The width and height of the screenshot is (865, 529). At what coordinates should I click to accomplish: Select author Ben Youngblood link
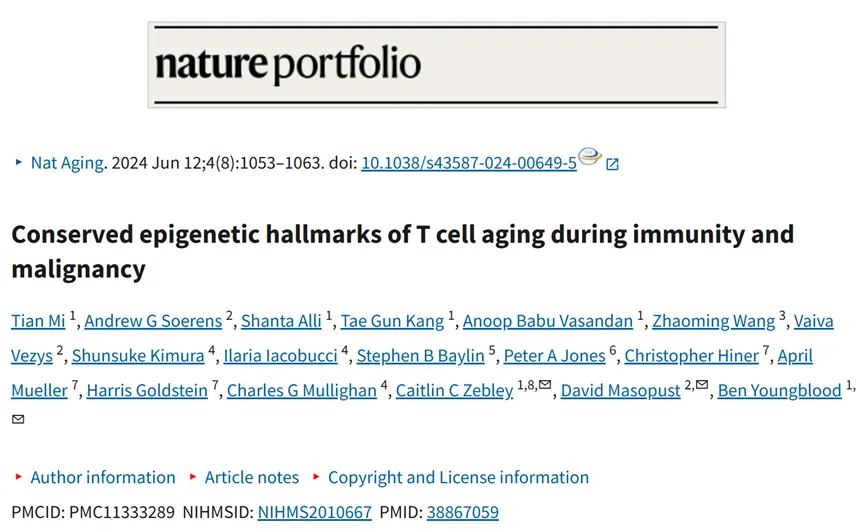(x=779, y=391)
